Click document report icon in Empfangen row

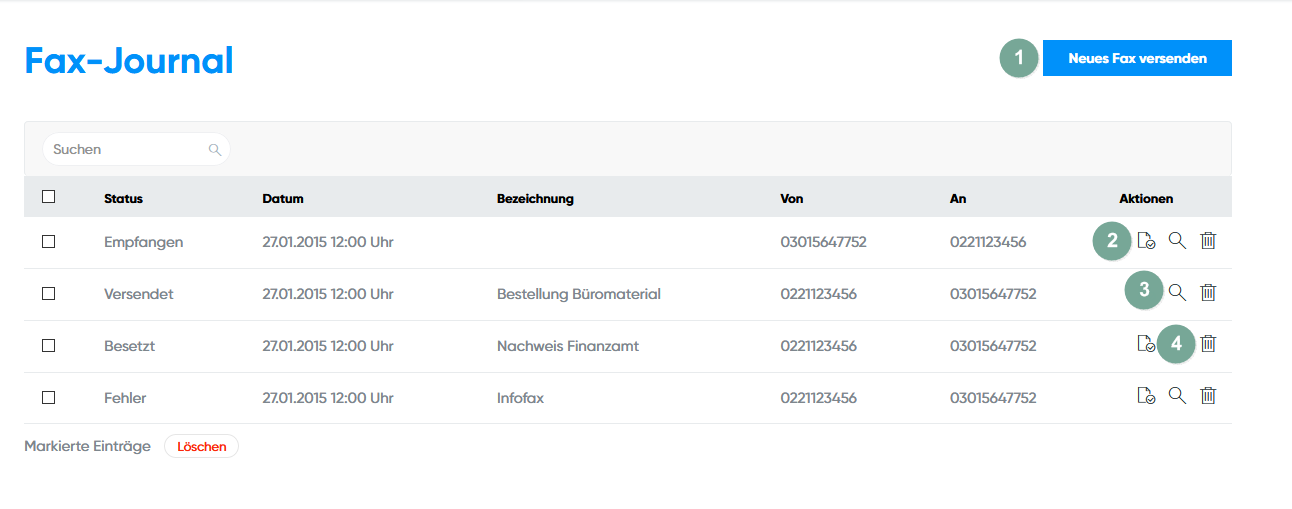(x=1146, y=241)
